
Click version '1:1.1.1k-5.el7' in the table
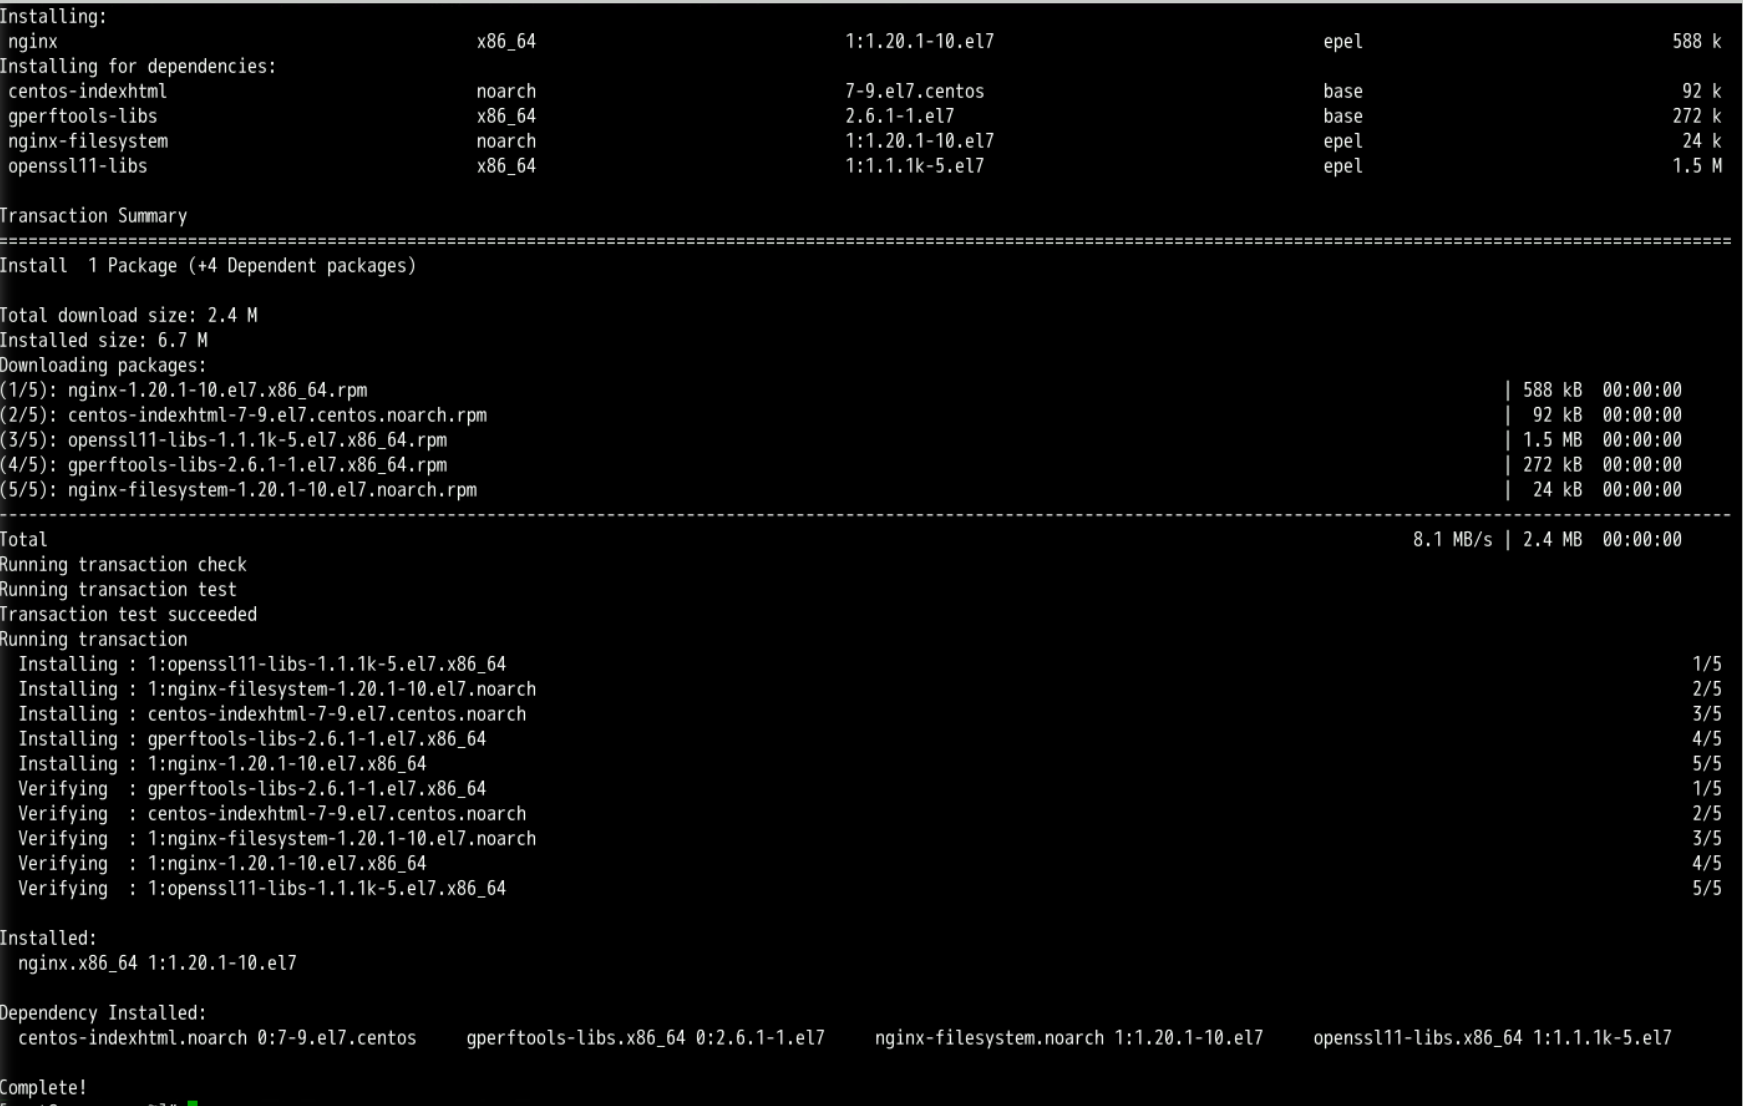click(x=914, y=166)
